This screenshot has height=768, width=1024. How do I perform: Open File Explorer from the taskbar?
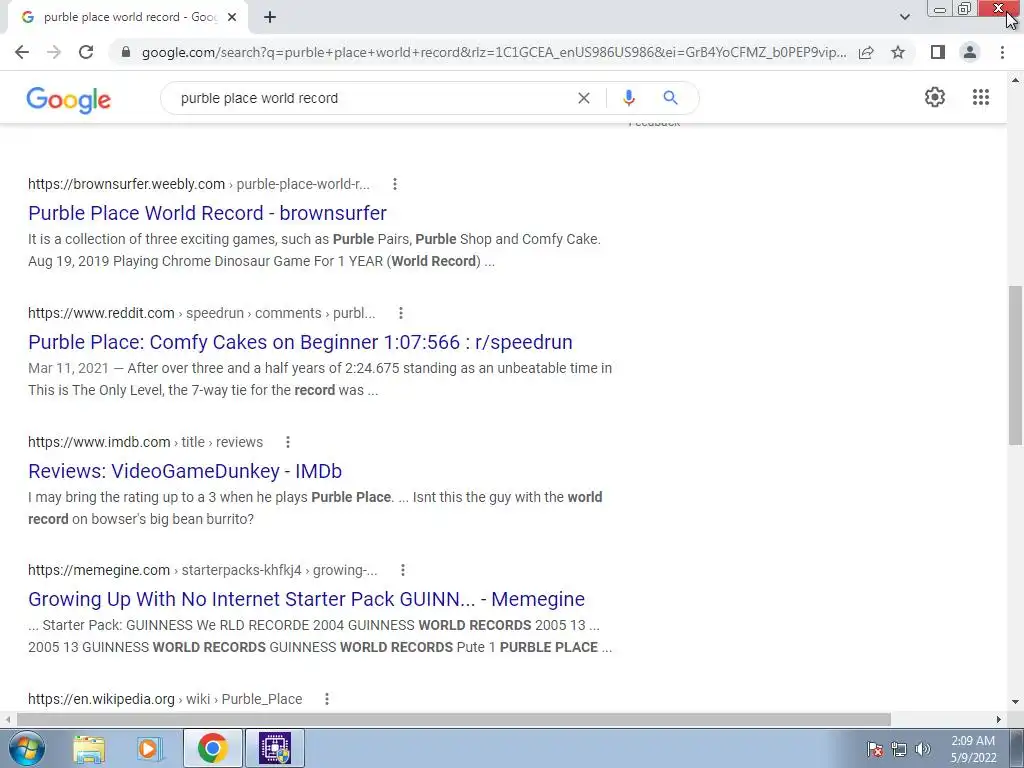[x=89, y=748]
